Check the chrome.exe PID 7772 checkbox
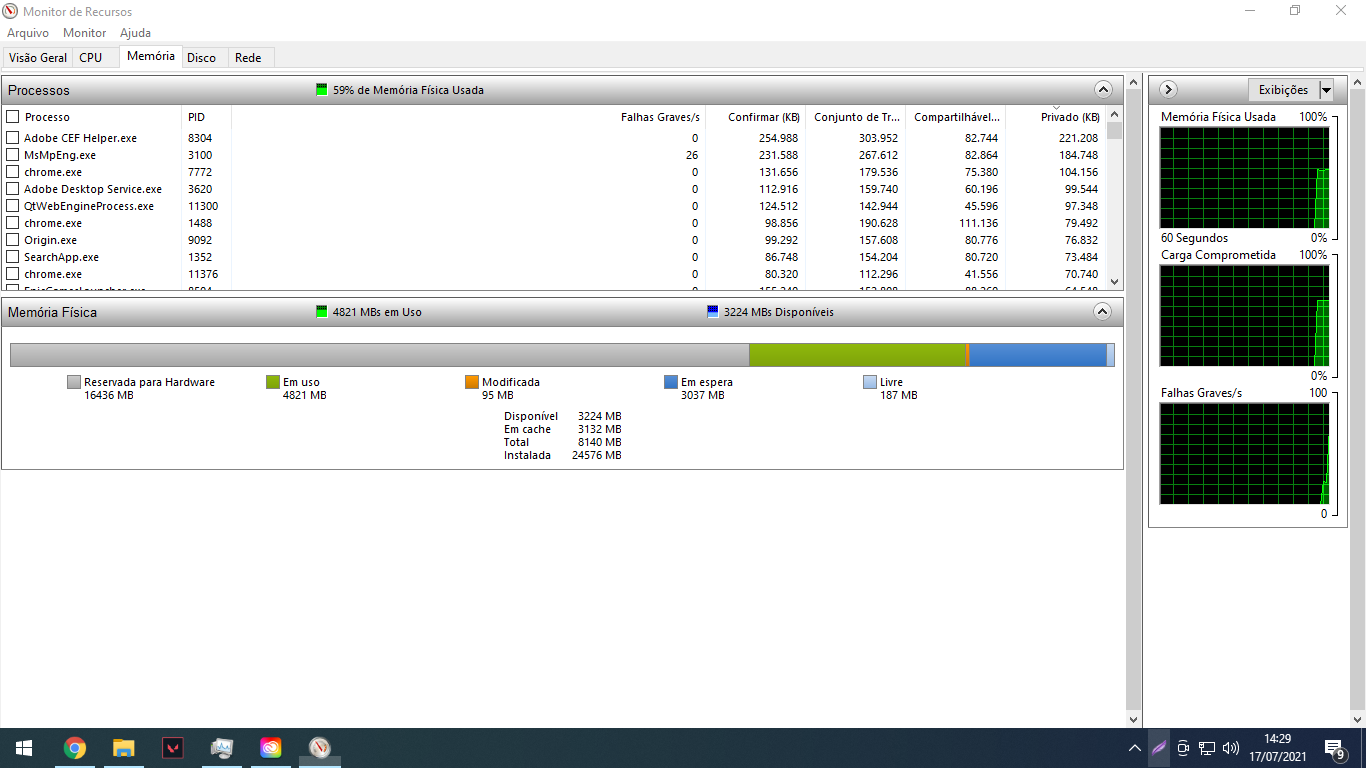The width and height of the screenshot is (1366, 768). click(13, 172)
